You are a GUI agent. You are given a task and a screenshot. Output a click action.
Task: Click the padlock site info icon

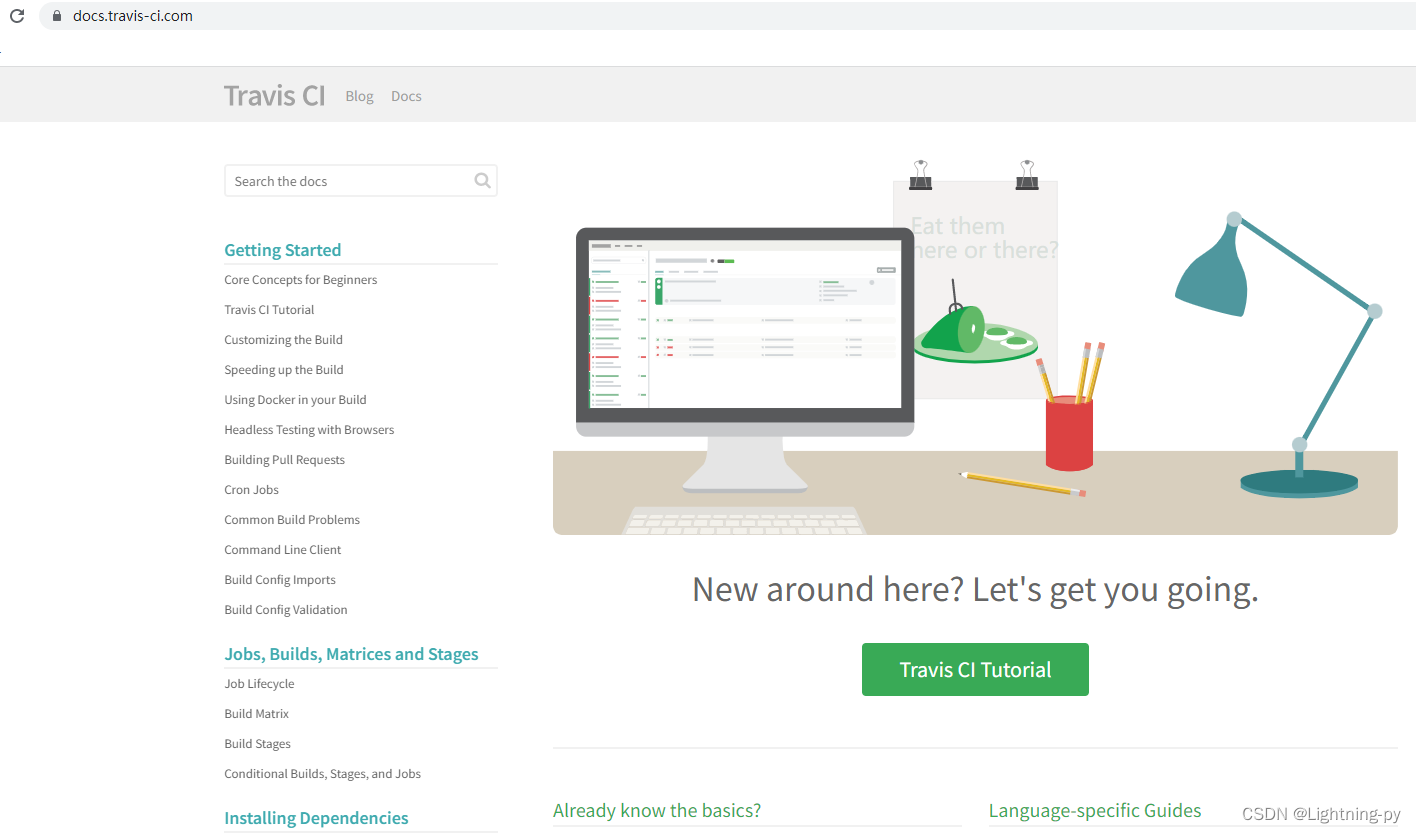(x=56, y=16)
